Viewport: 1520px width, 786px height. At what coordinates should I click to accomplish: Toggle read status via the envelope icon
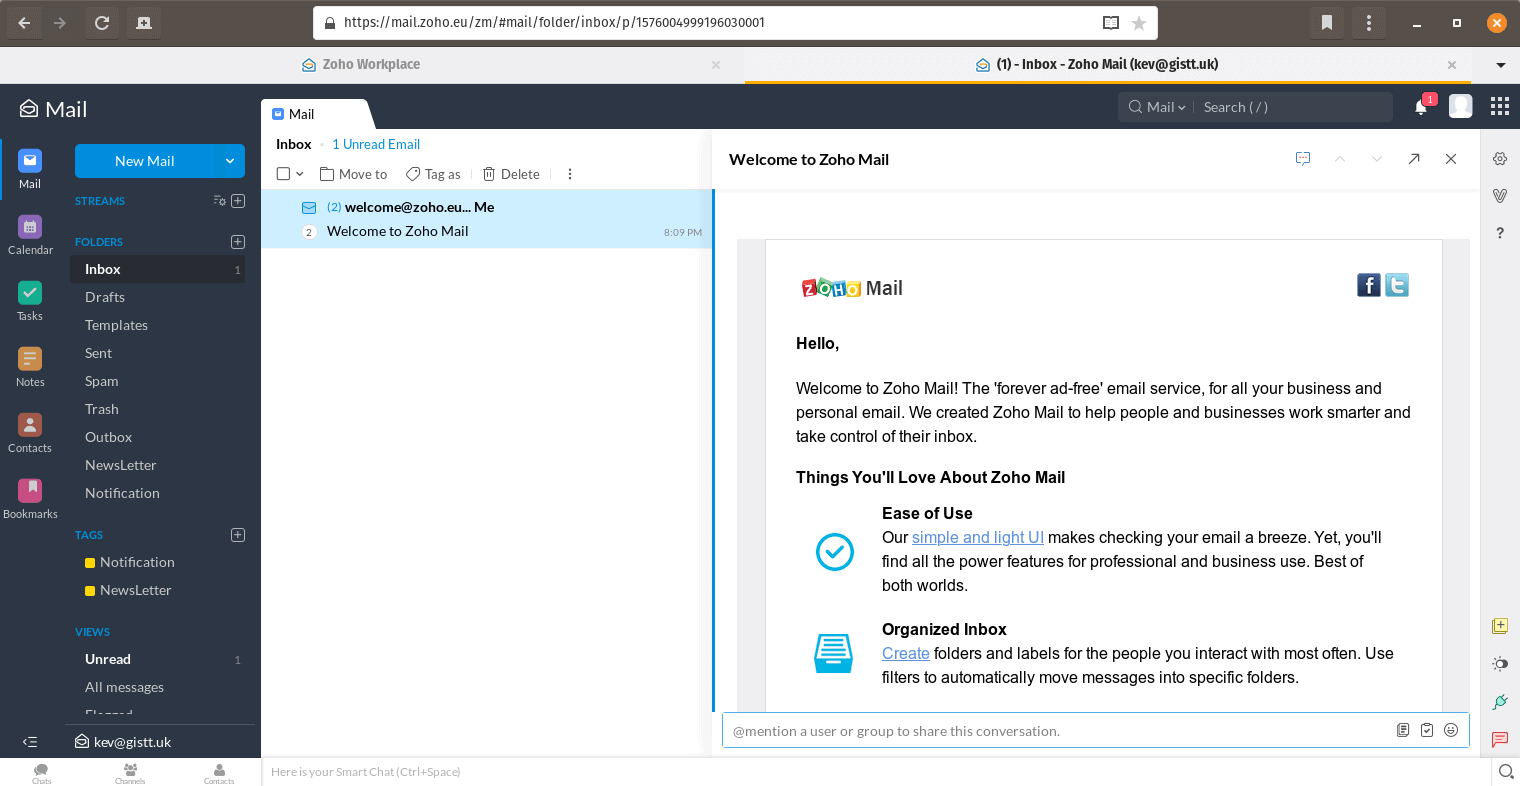(309, 207)
